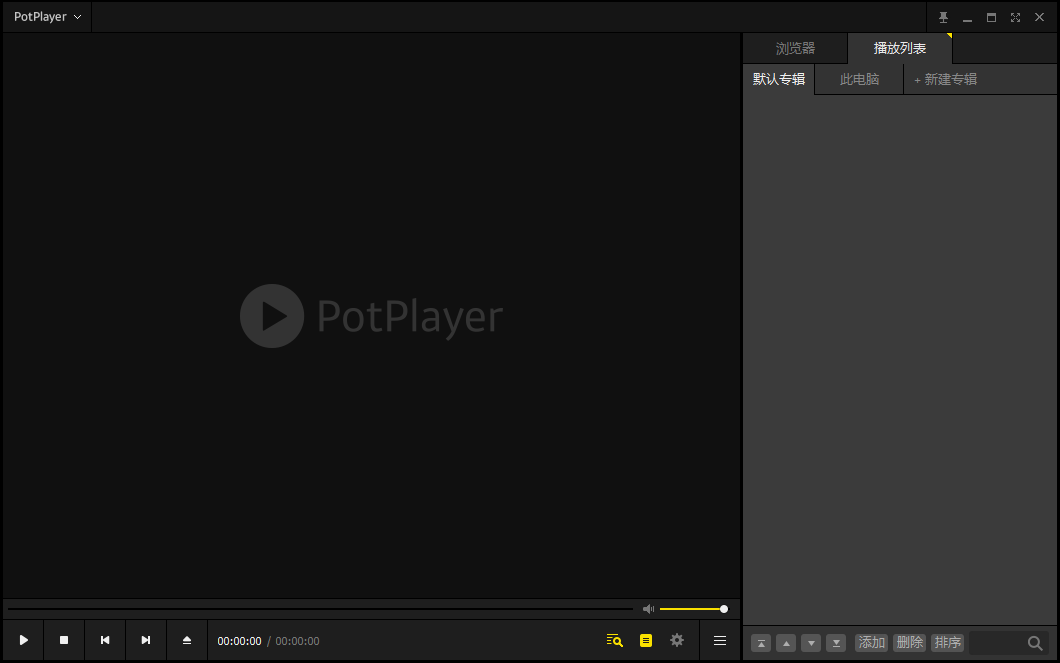Click the Eject/Open media icon
Screen dimensions: 1060x663
186,640
